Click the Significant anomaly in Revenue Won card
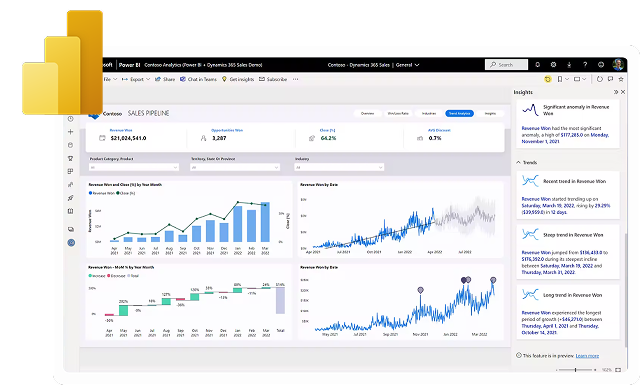 tap(568, 124)
